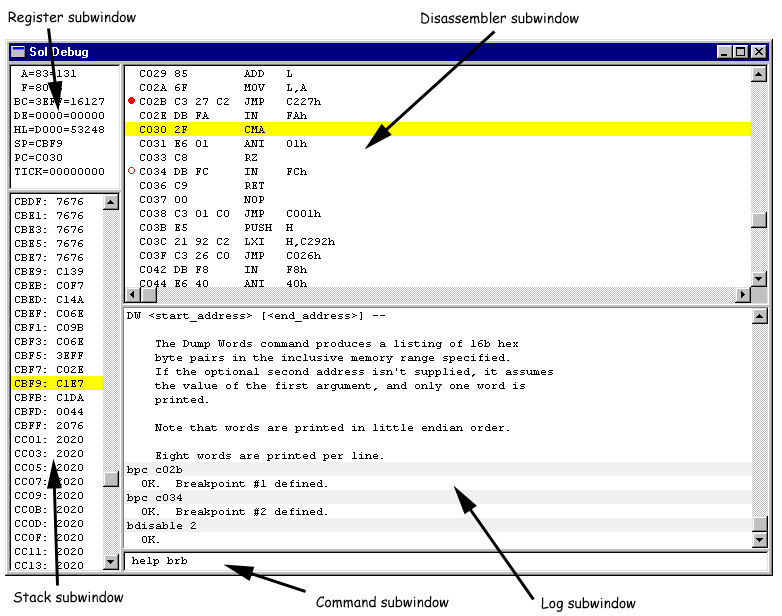
Task: Click the stack subwindow scroll down arrow
Action: [x=111, y=563]
